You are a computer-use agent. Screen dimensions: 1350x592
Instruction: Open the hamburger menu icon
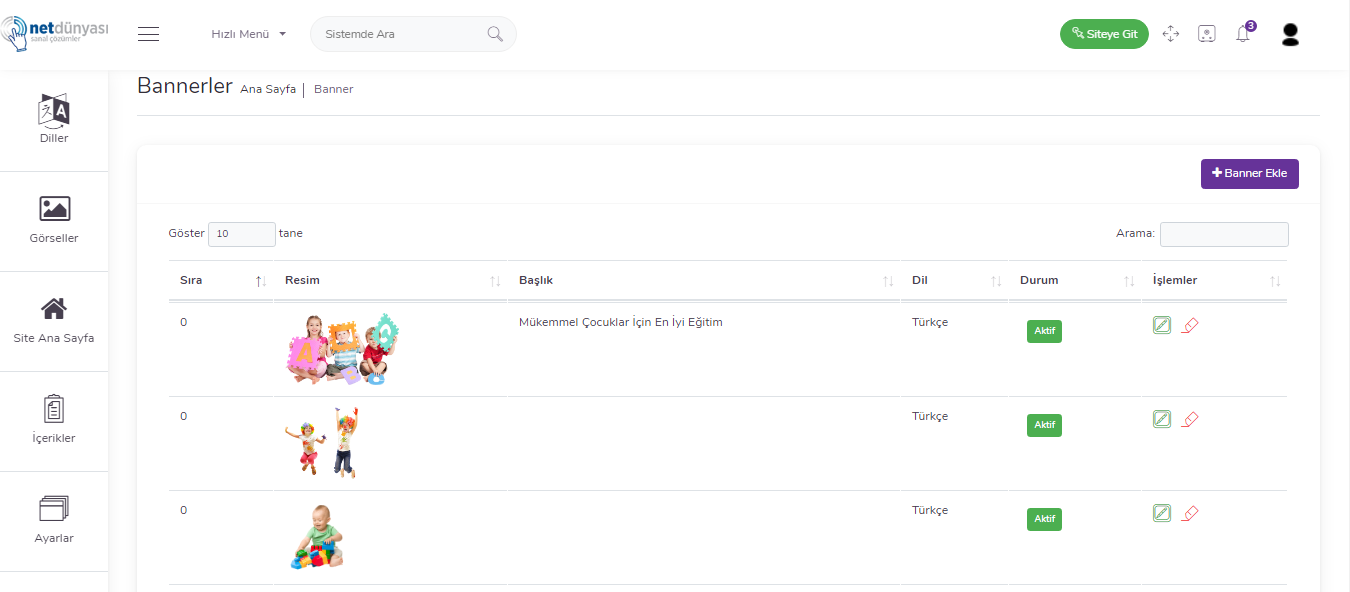149,34
